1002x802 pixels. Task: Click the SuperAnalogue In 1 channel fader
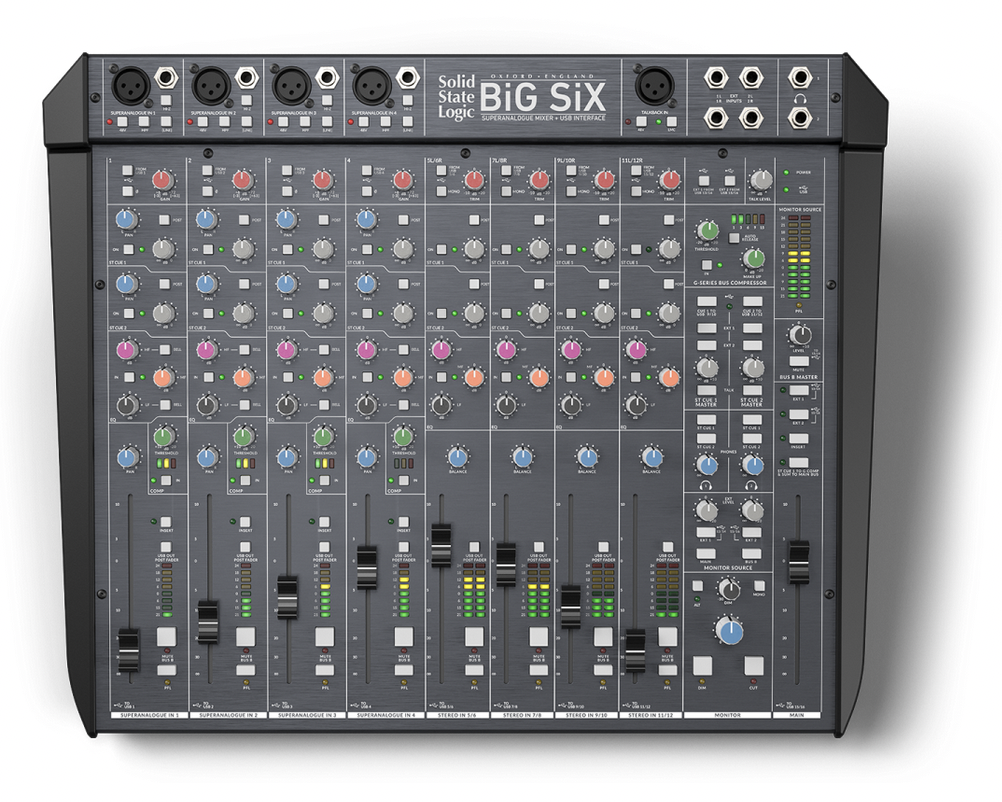click(129, 651)
